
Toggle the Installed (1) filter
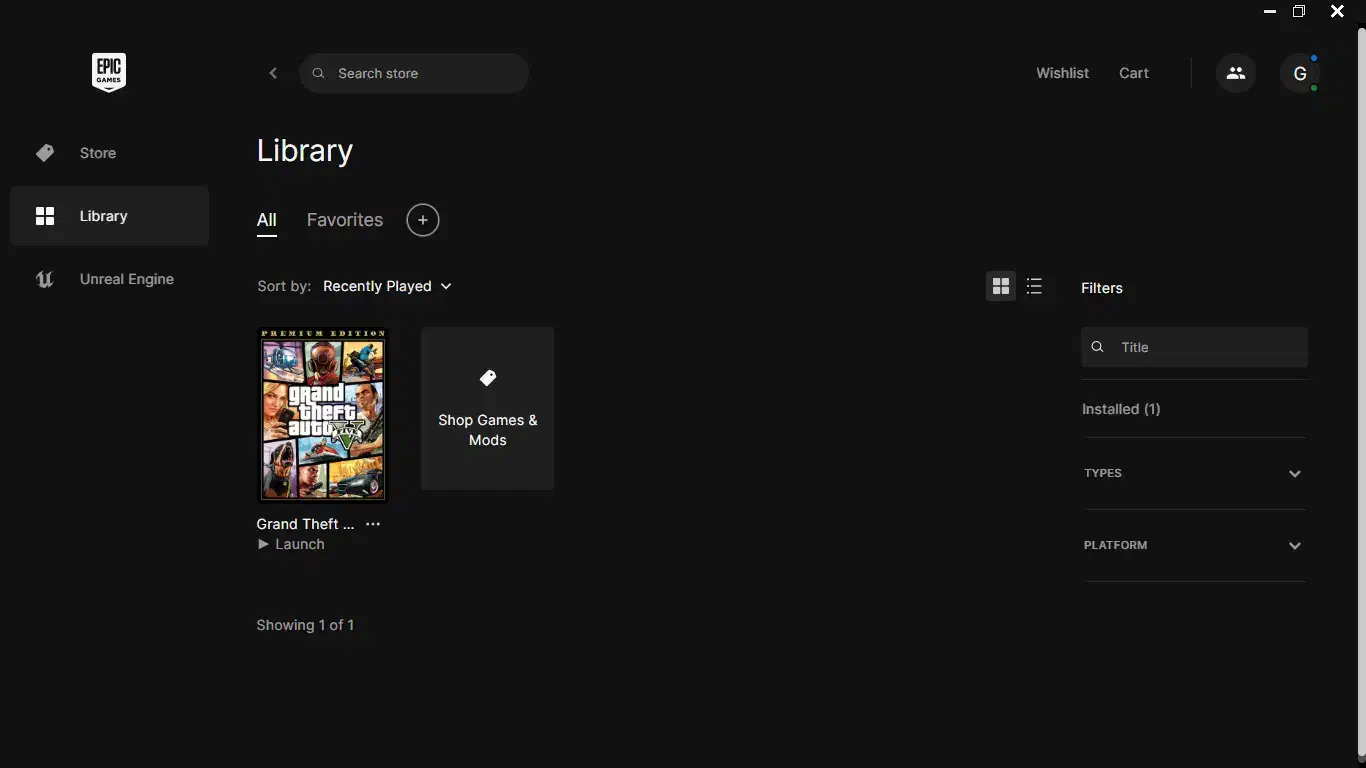(1121, 409)
